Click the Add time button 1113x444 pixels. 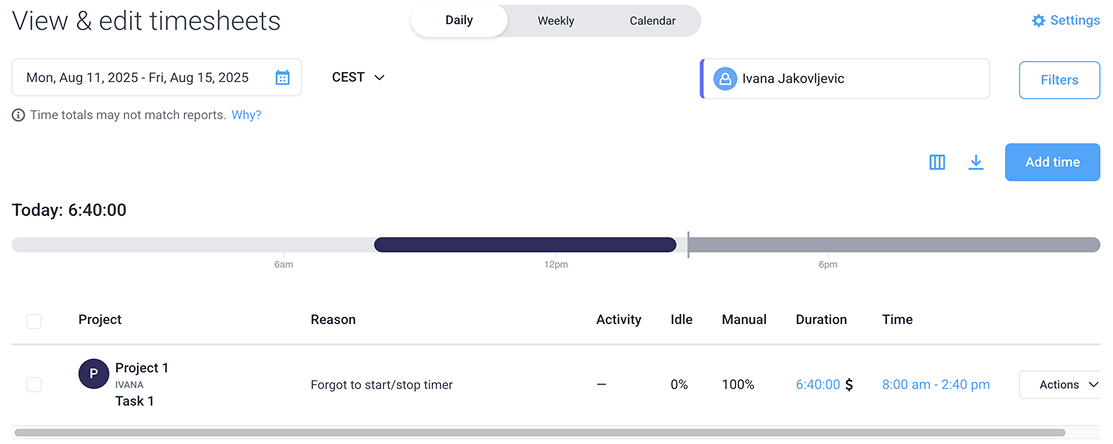tap(1051, 162)
